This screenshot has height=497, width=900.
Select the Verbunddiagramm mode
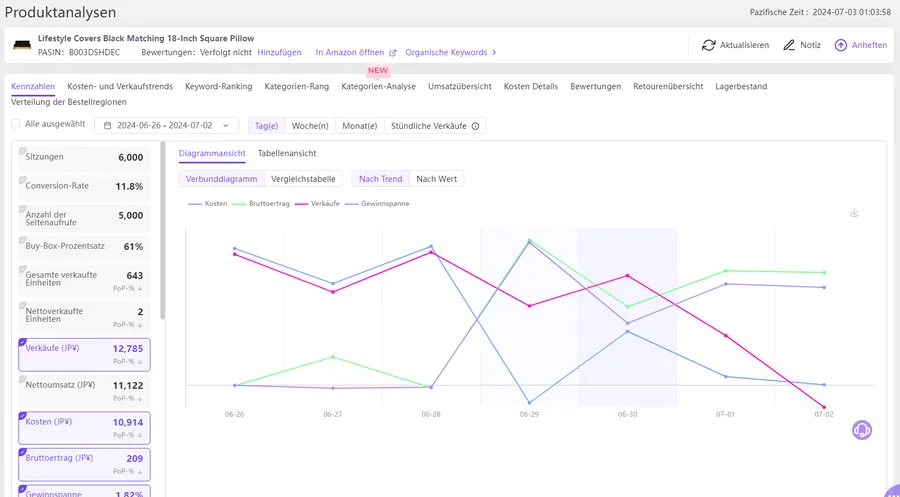[222, 179]
